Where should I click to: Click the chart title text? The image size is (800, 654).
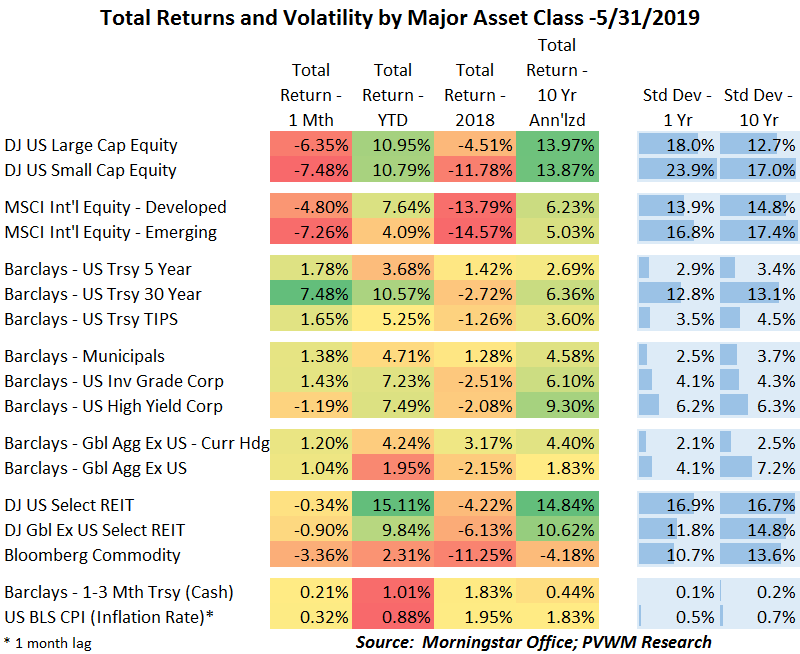point(400,17)
